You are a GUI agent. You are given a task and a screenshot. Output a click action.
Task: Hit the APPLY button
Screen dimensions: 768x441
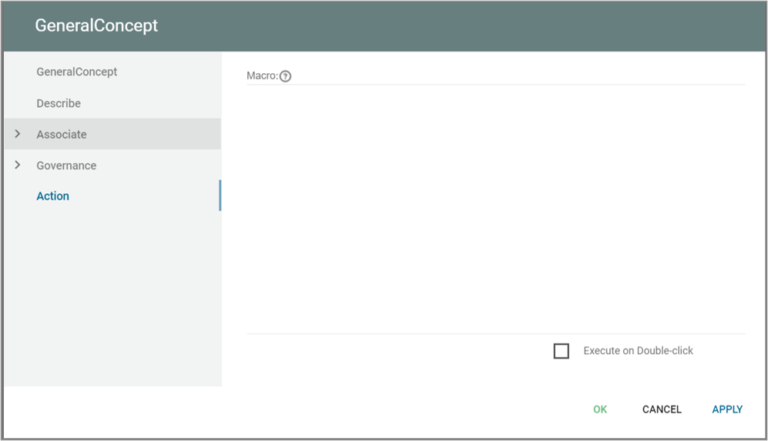tap(727, 409)
